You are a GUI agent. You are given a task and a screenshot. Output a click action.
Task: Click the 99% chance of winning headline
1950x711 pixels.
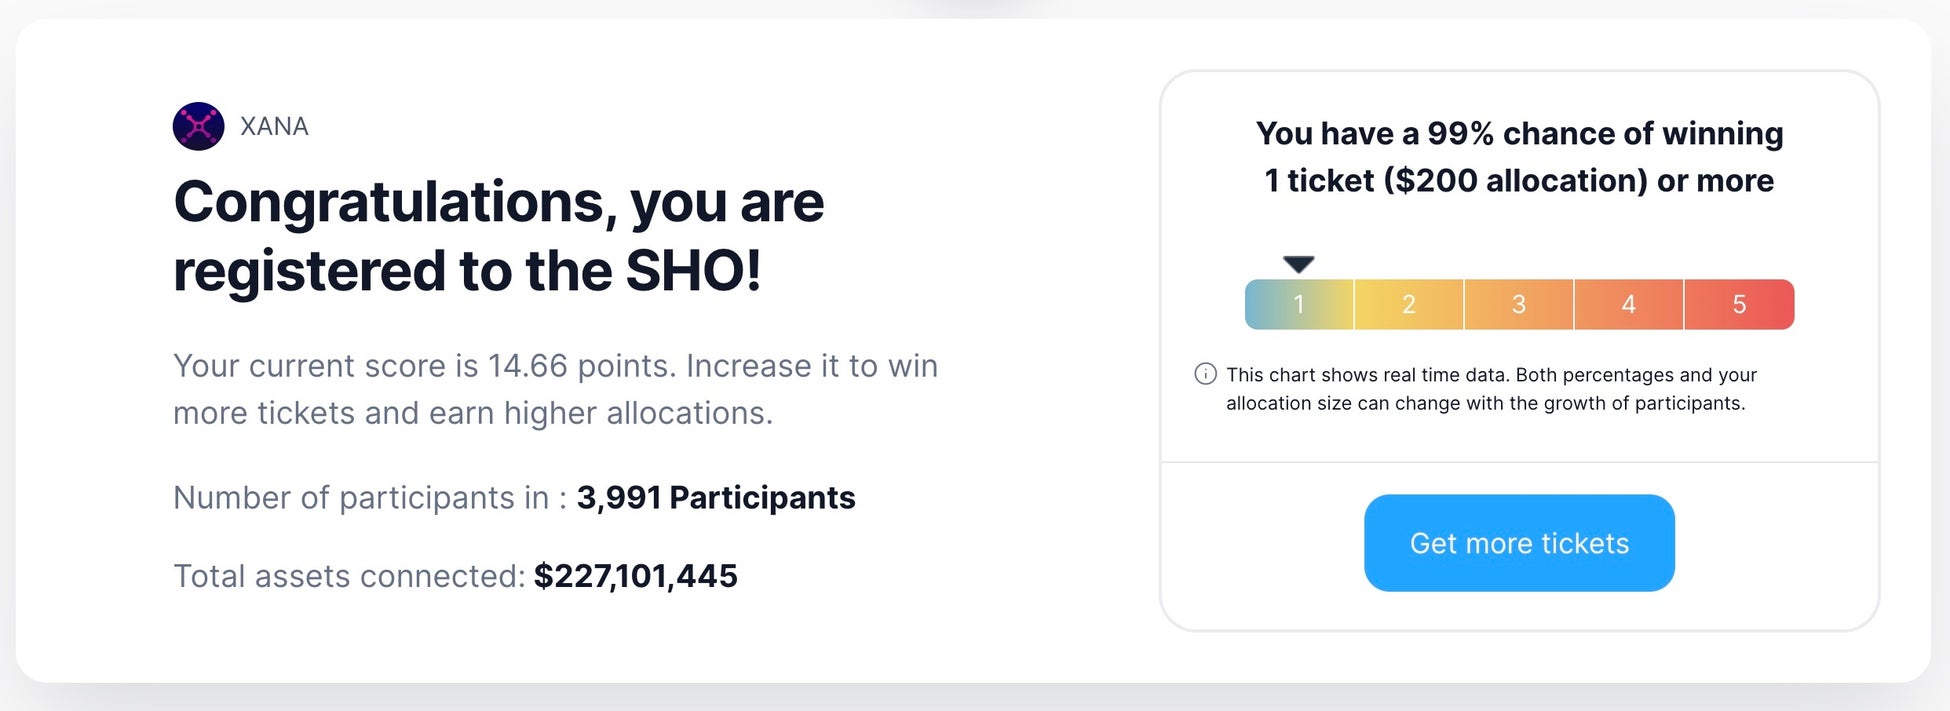(1519, 133)
